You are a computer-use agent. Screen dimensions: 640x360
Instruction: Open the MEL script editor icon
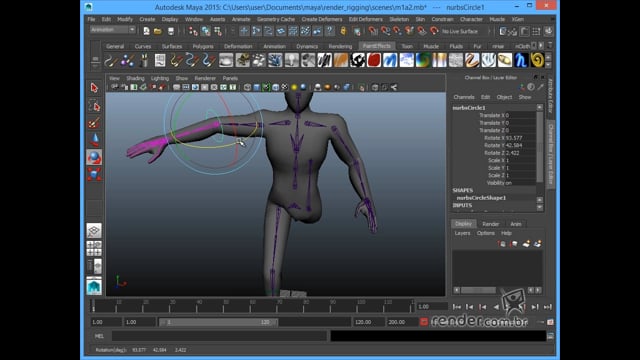tap(550, 336)
